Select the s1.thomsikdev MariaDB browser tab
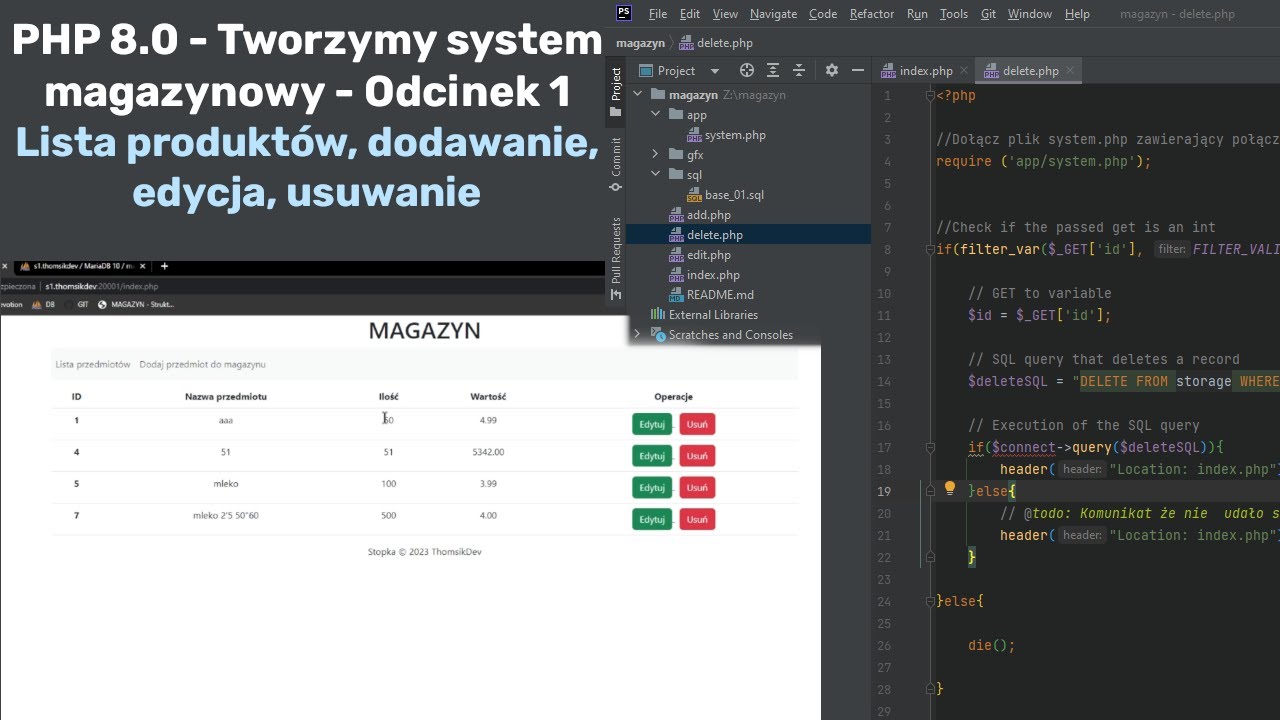 click(x=83, y=266)
